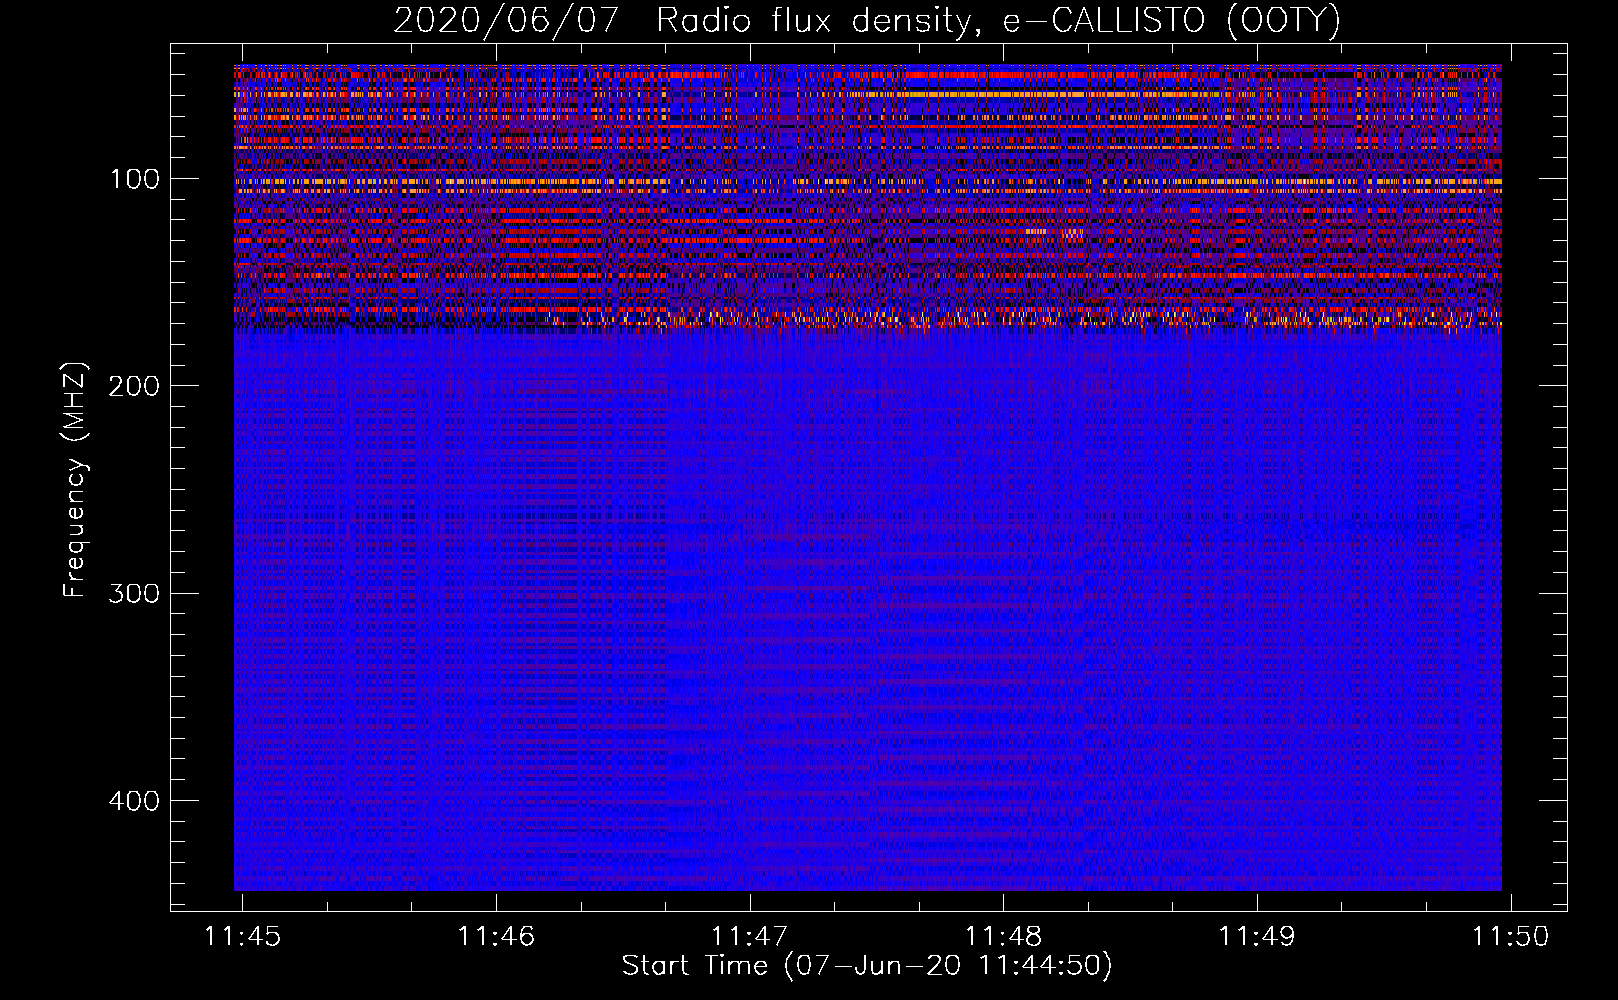Select the 200 frequency tick label
This screenshot has height=1000, width=1618.
(x=135, y=387)
